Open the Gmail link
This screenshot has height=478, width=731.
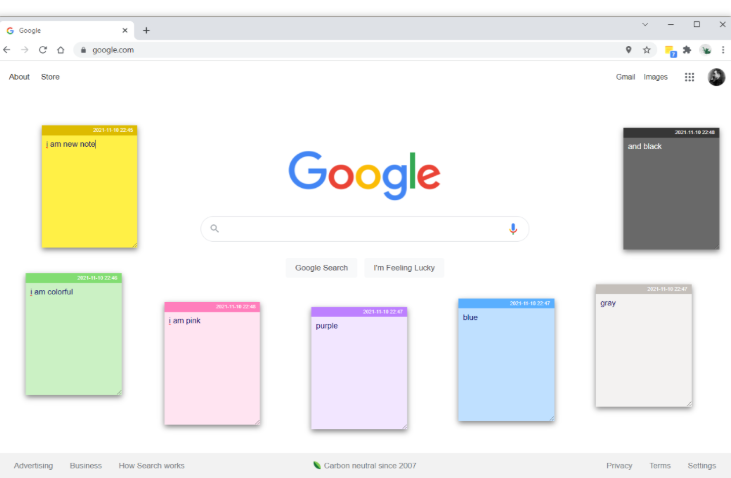(625, 77)
